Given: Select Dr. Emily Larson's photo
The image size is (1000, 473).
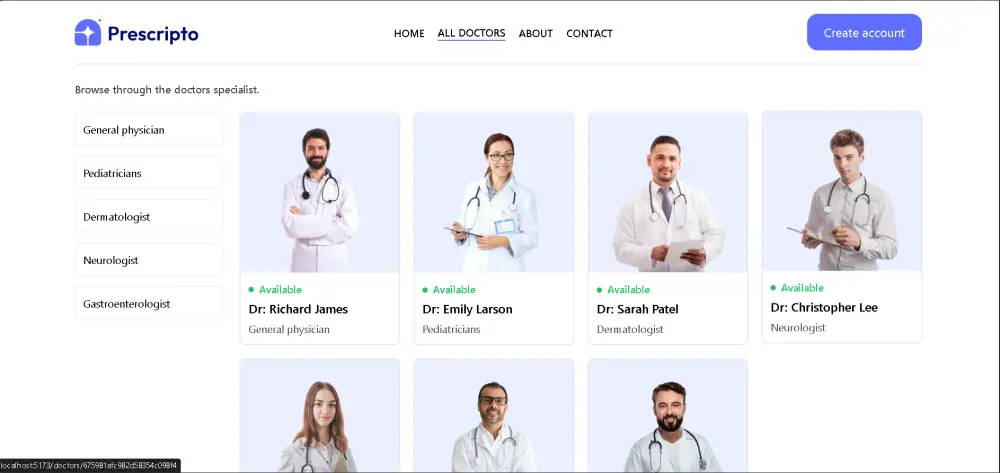Looking at the screenshot, I should click(x=494, y=193).
